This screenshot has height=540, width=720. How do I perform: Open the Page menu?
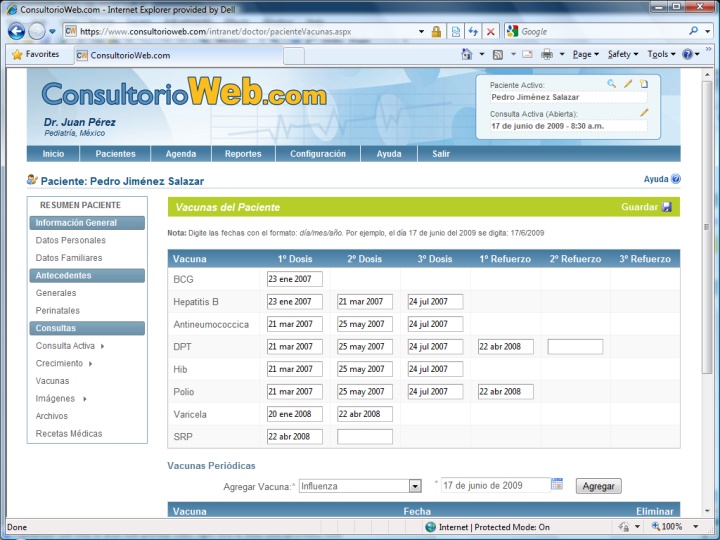click(585, 54)
